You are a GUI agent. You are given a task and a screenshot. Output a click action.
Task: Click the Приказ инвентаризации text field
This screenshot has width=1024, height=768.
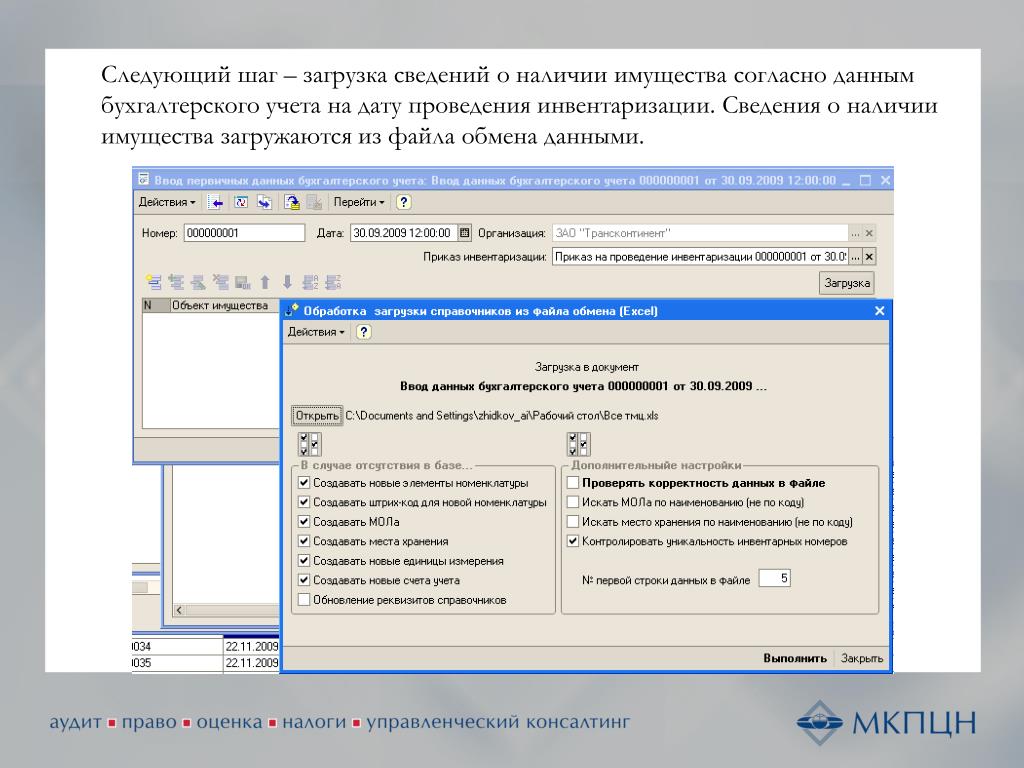click(x=700, y=257)
